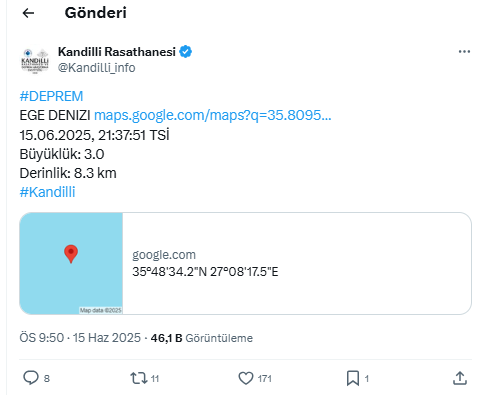Image resolution: width=484 pixels, height=395 pixels.
Task: Click the reply speech bubble icon
Action: (x=31, y=378)
